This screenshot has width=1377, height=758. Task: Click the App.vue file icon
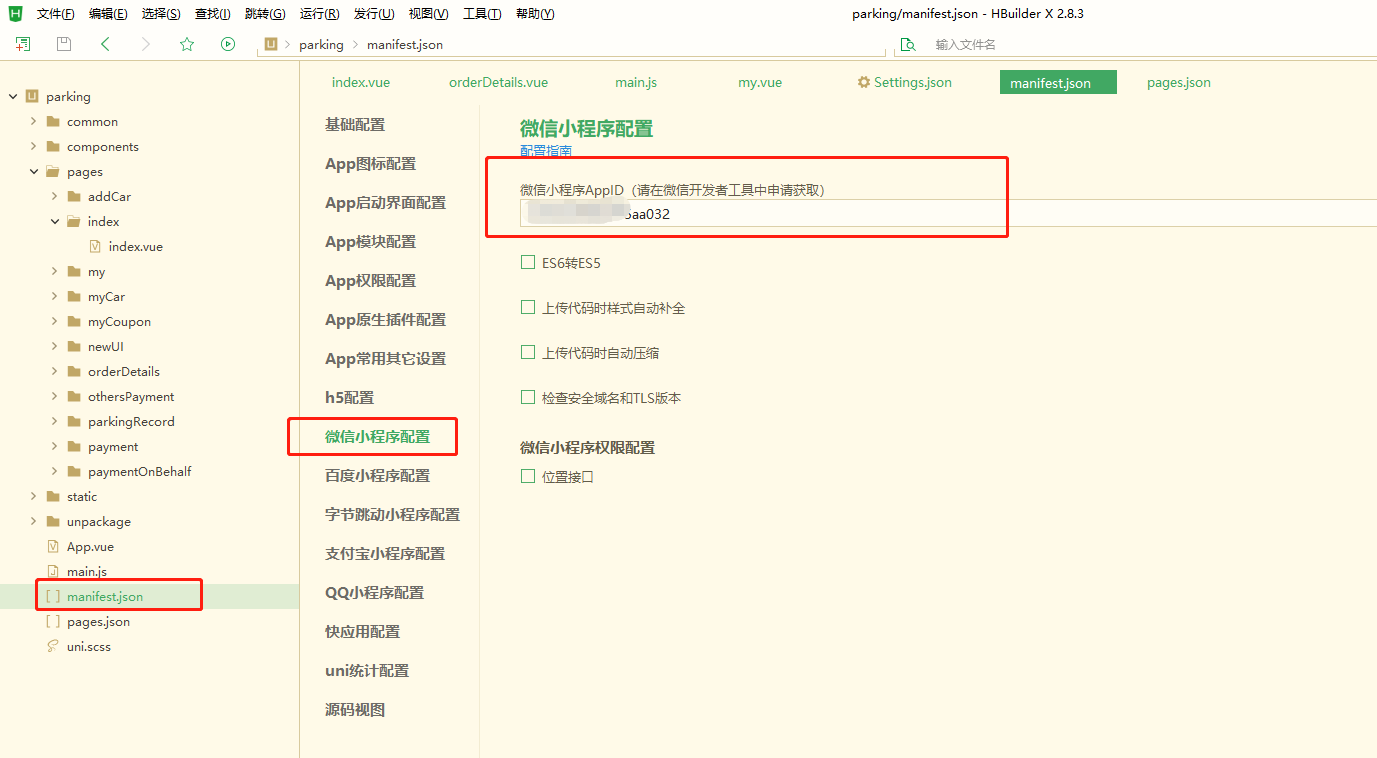53,547
